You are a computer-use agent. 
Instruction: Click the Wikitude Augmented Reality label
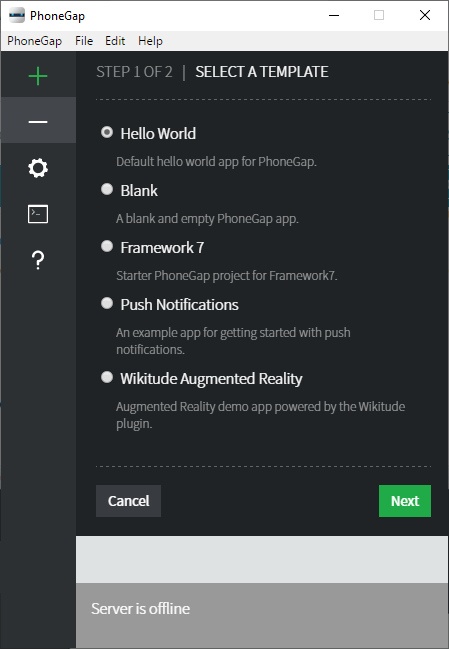pos(211,379)
